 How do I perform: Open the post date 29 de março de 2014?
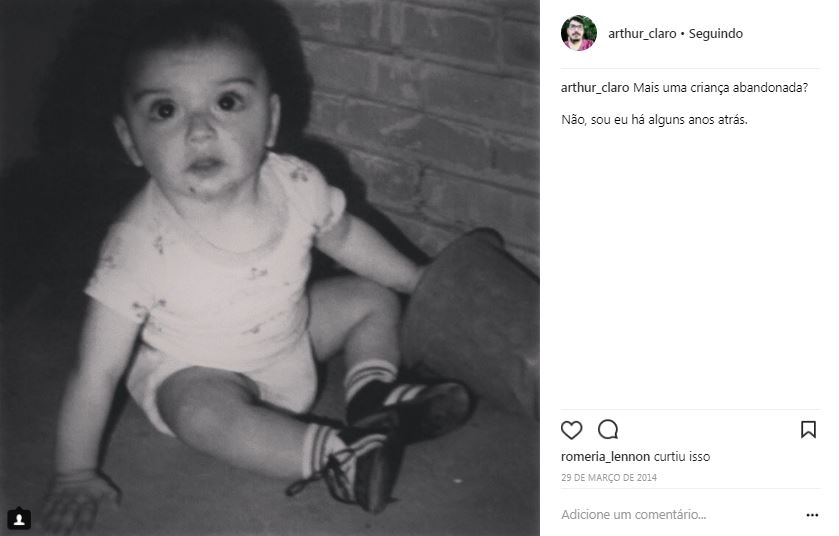(x=609, y=478)
